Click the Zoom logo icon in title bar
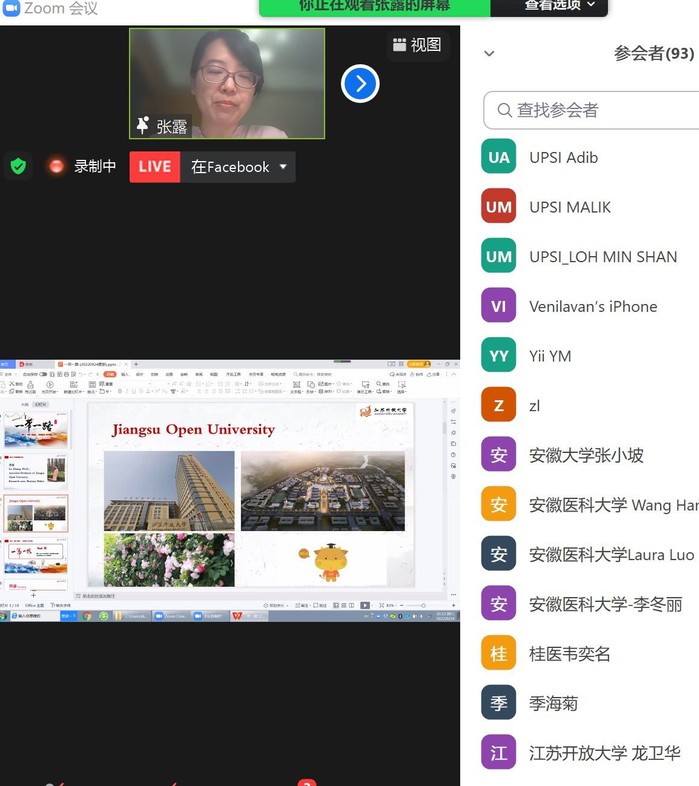The width and height of the screenshot is (699, 786). pyautogui.click(x=10, y=9)
